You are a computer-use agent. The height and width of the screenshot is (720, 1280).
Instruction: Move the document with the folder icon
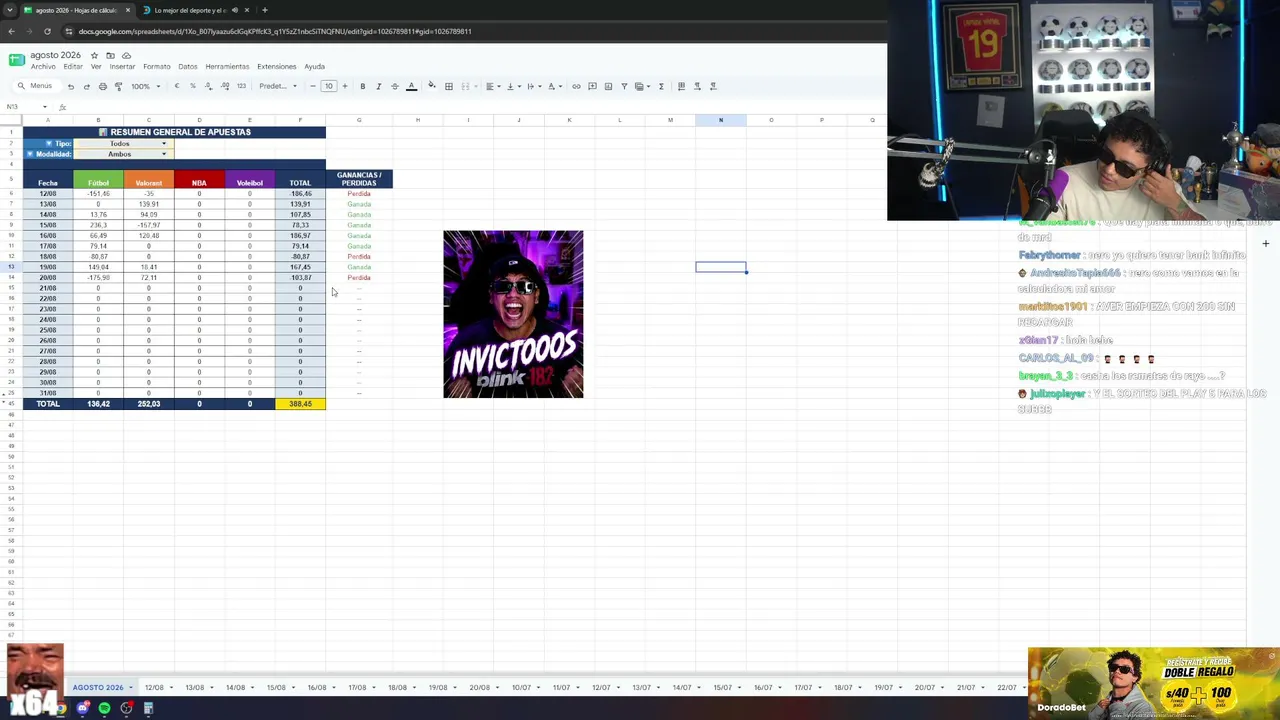coord(110,55)
